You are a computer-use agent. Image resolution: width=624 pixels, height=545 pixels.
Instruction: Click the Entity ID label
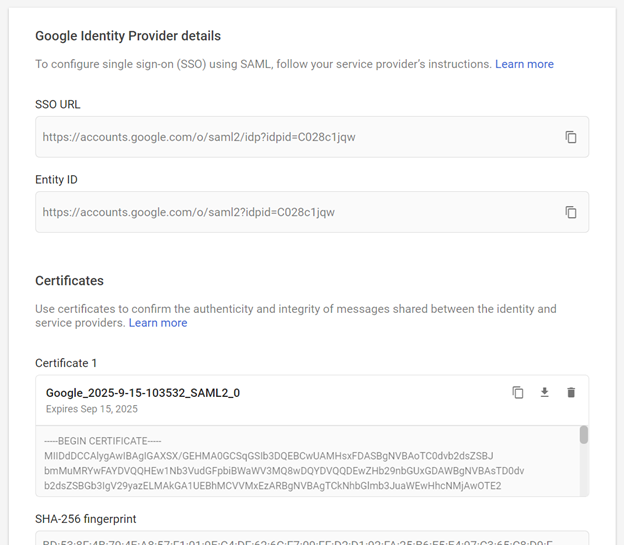coord(56,180)
